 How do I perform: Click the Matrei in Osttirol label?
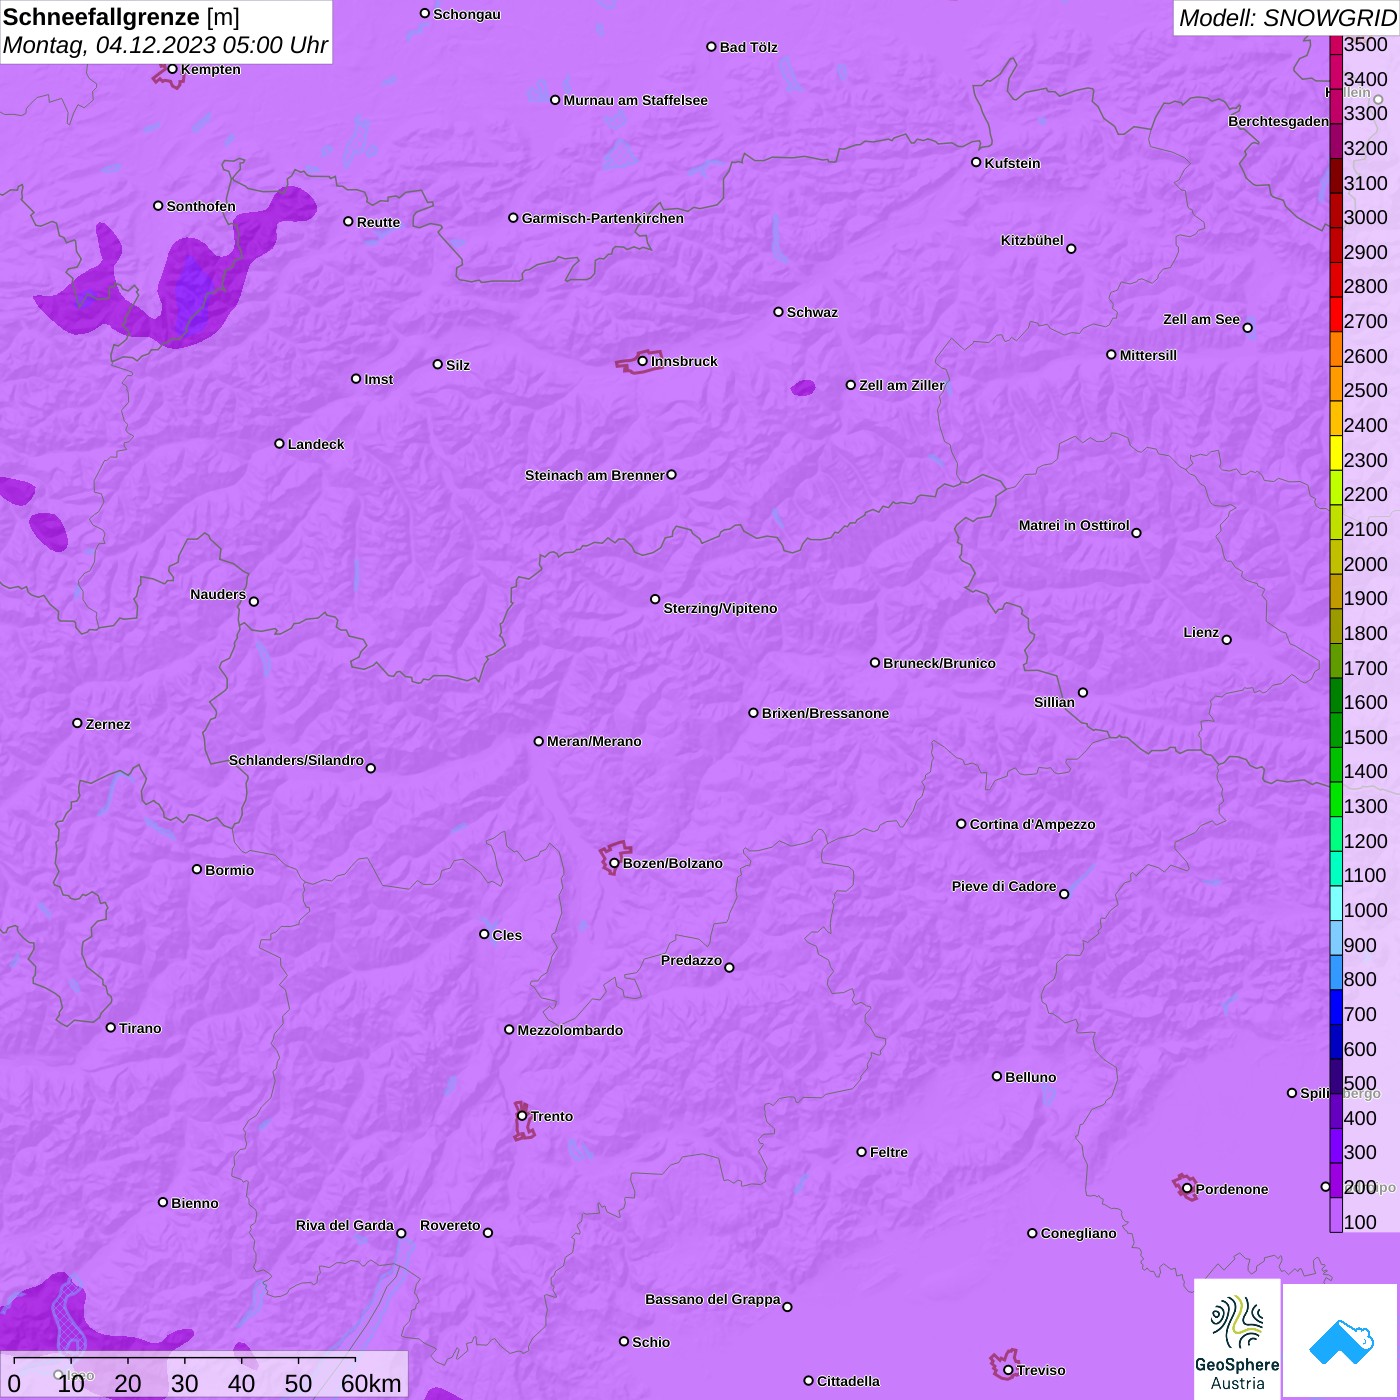[x=1074, y=525]
